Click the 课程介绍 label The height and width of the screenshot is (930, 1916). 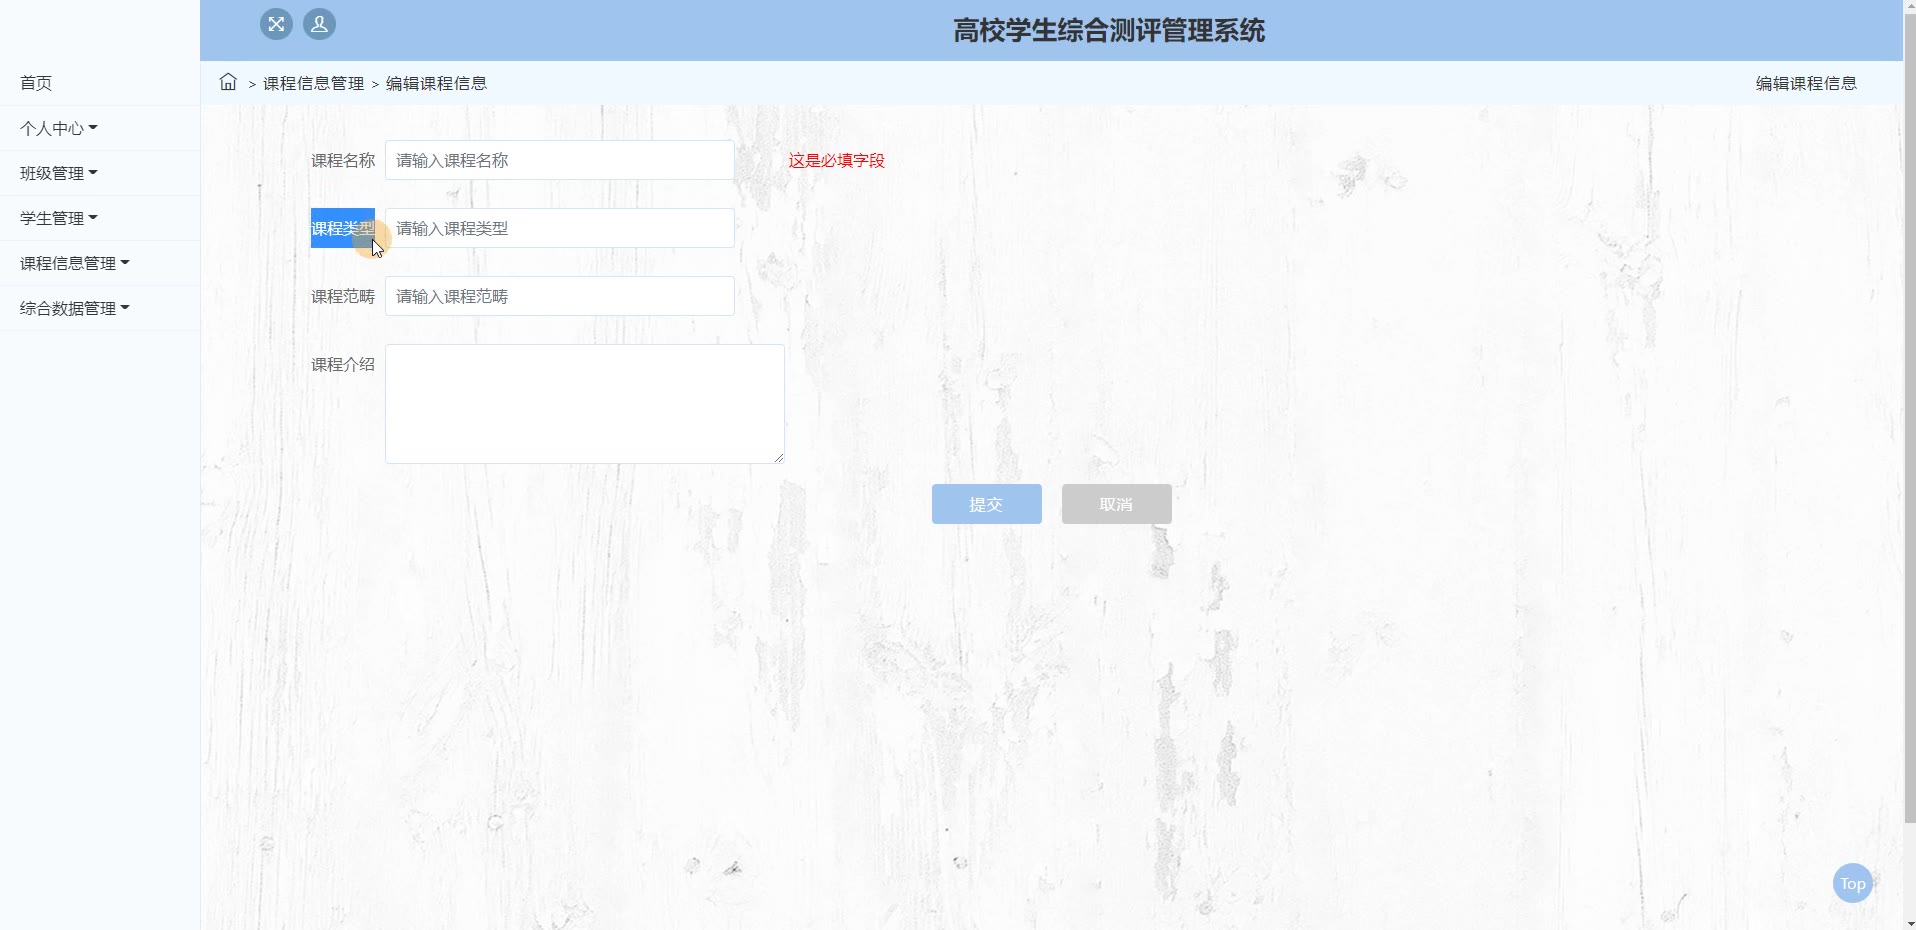(x=343, y=364)
